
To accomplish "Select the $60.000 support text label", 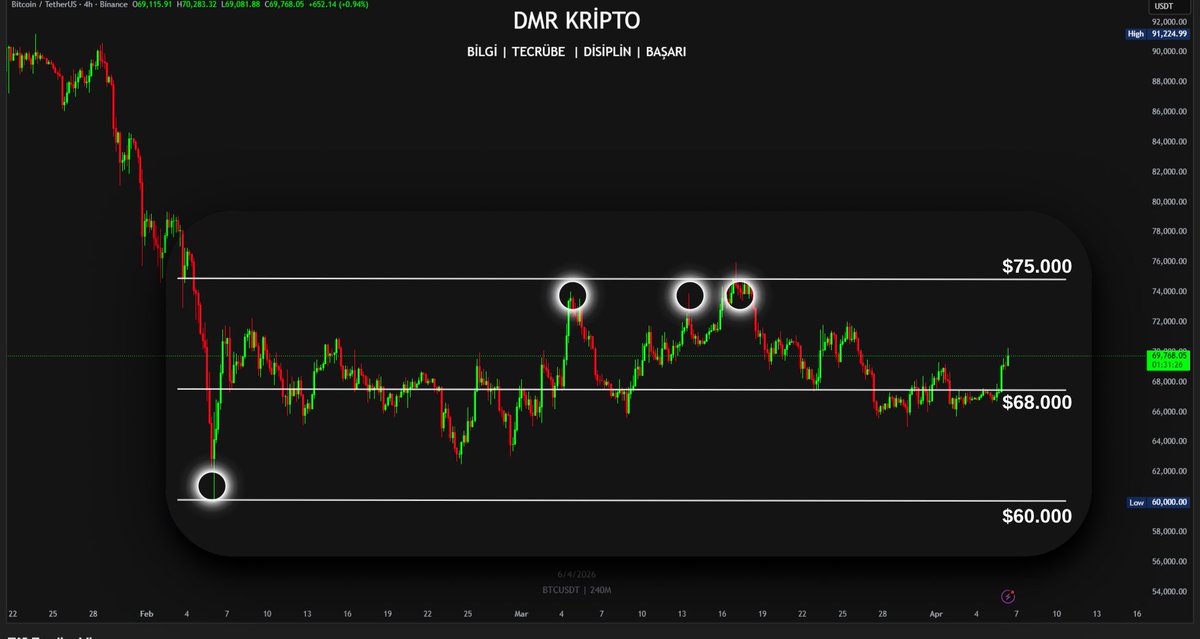I will (1037, 516).
